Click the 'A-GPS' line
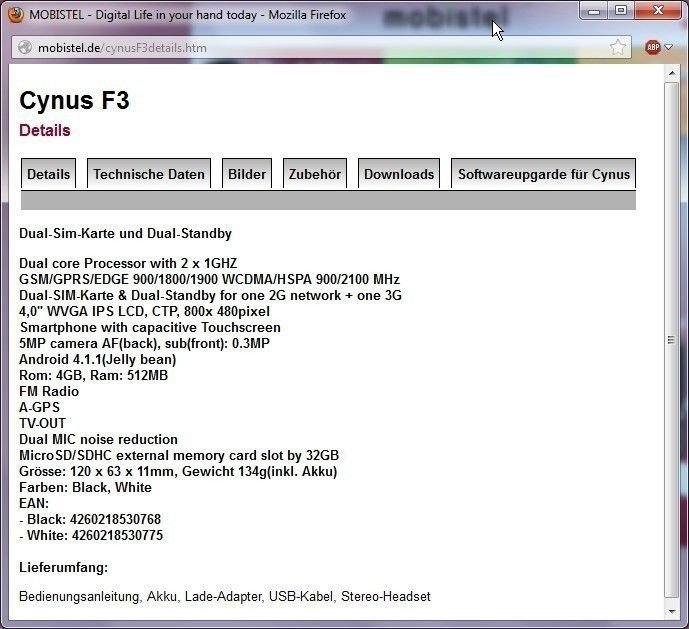 point(40,407)
